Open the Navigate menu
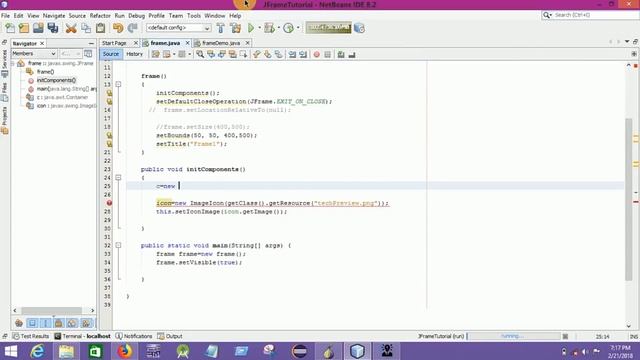 (54, 16)
